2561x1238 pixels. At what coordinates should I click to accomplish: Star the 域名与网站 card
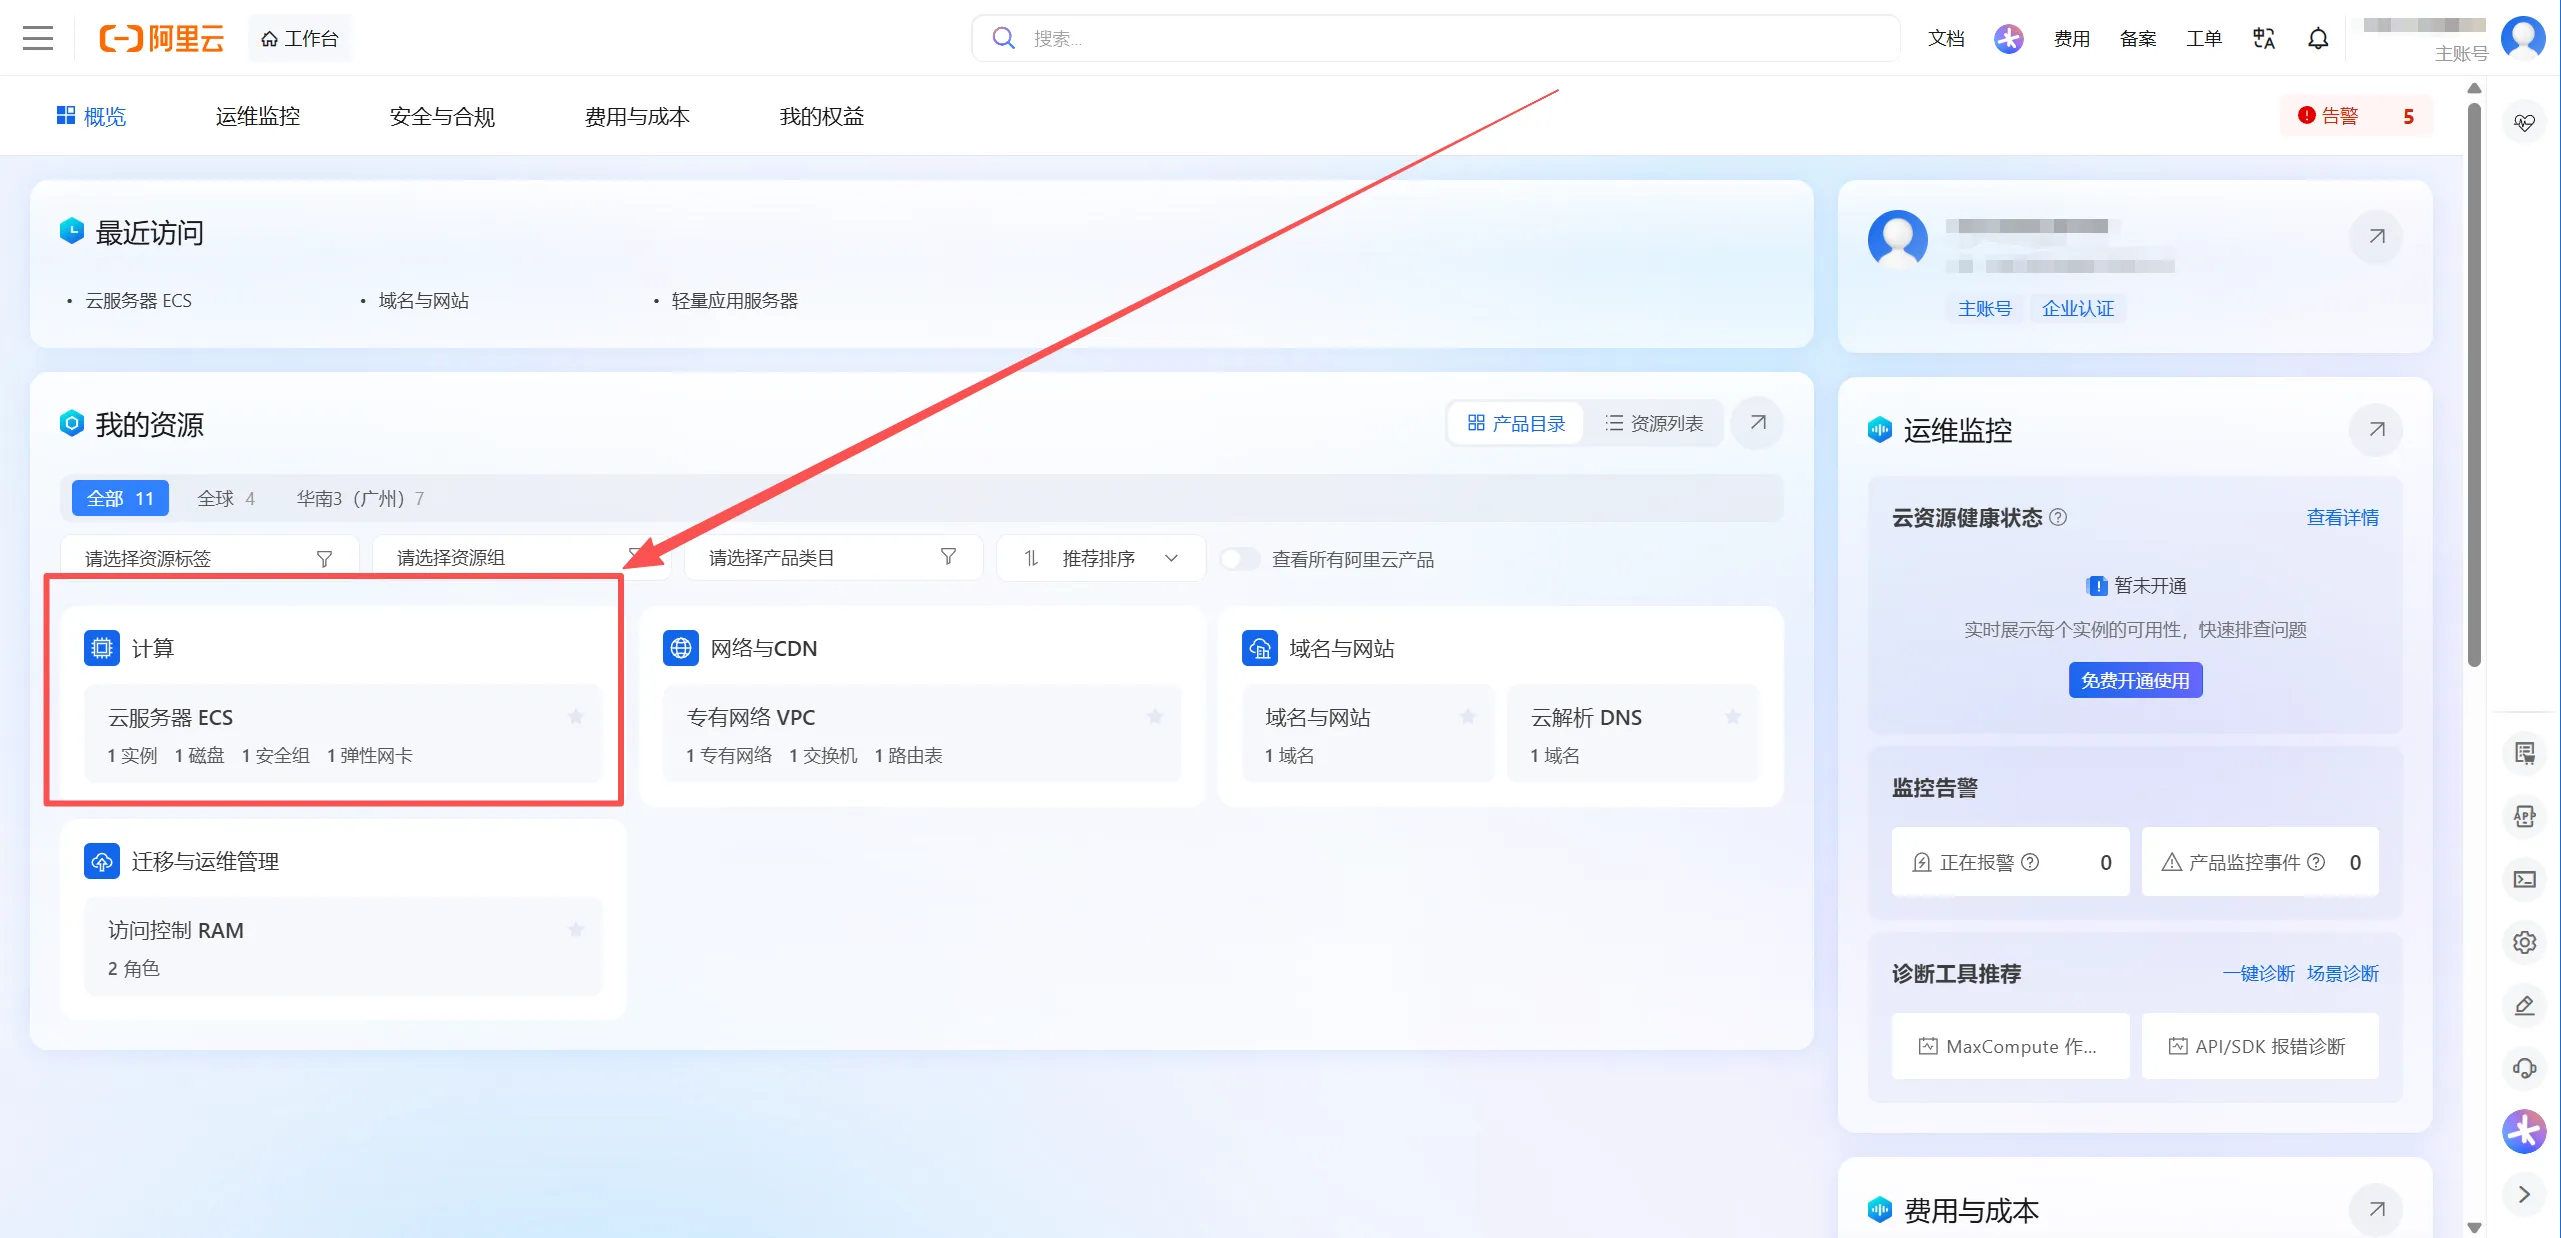tap(1468, 717)
